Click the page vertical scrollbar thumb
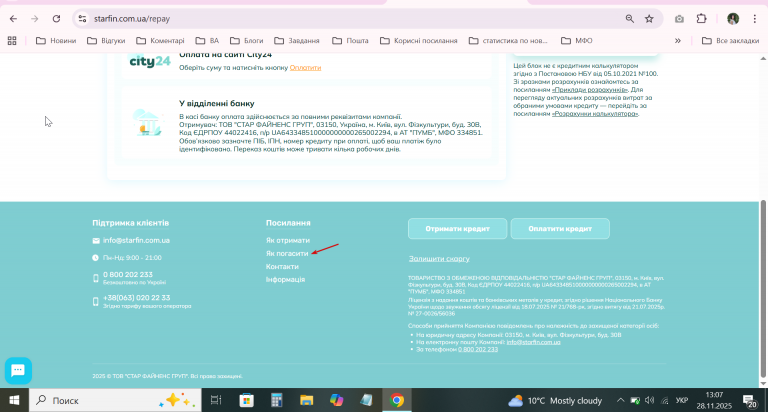Screen dimensions: 768x412 click(763, 289)
